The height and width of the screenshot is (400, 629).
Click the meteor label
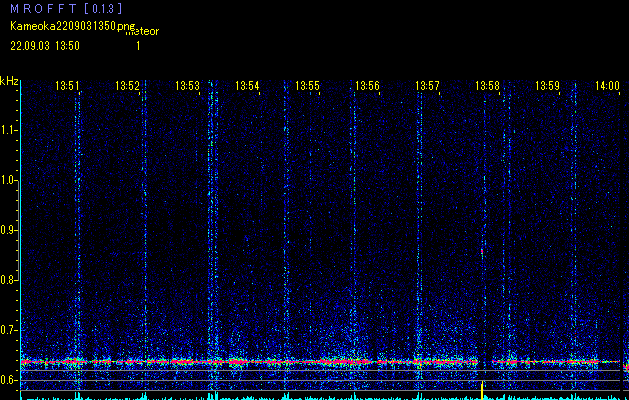[x=142, y=31]
